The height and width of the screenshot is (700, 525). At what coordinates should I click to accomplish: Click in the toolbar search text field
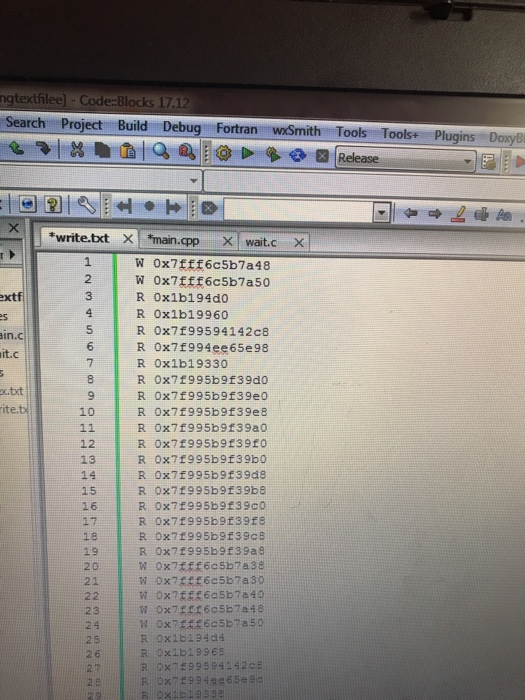coord(299,210)
